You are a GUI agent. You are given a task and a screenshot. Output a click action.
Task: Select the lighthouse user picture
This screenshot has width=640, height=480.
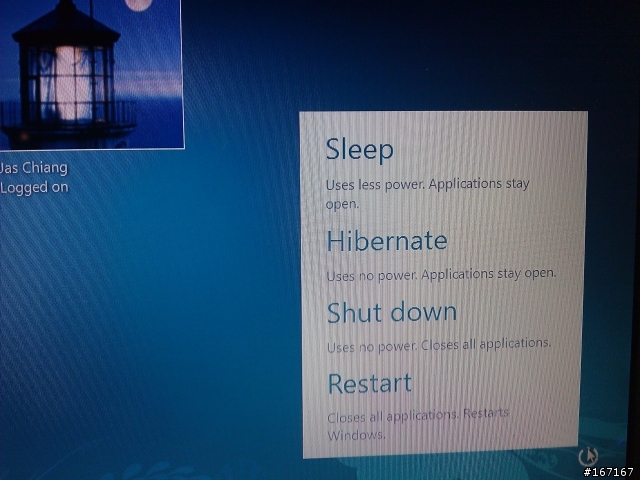(91, 74)
